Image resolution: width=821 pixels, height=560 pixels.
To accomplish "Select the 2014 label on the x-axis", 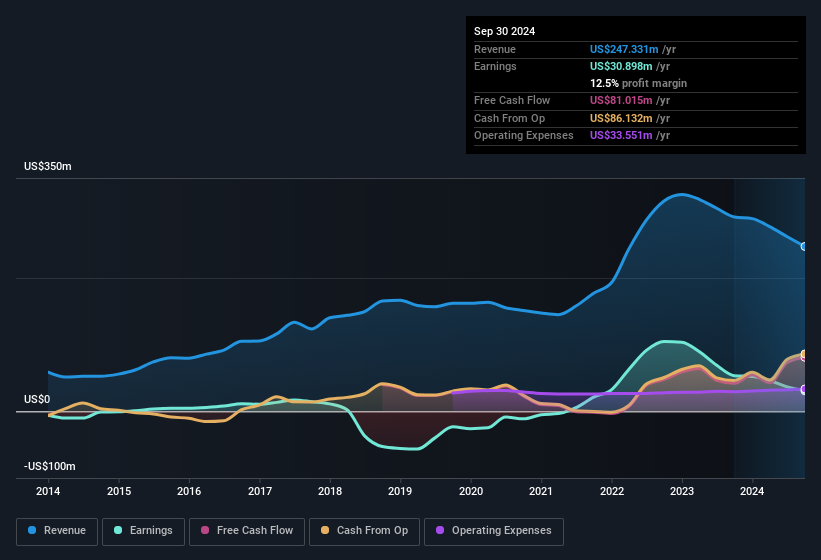I will pos(48,491).
